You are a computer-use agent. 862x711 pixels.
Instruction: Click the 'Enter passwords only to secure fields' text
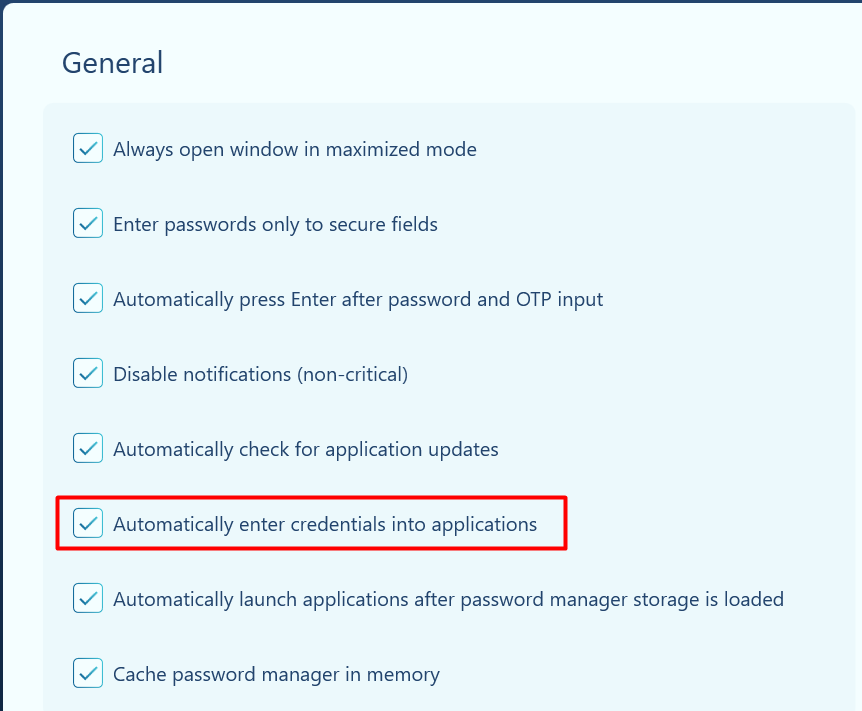(x=275, y=225)
